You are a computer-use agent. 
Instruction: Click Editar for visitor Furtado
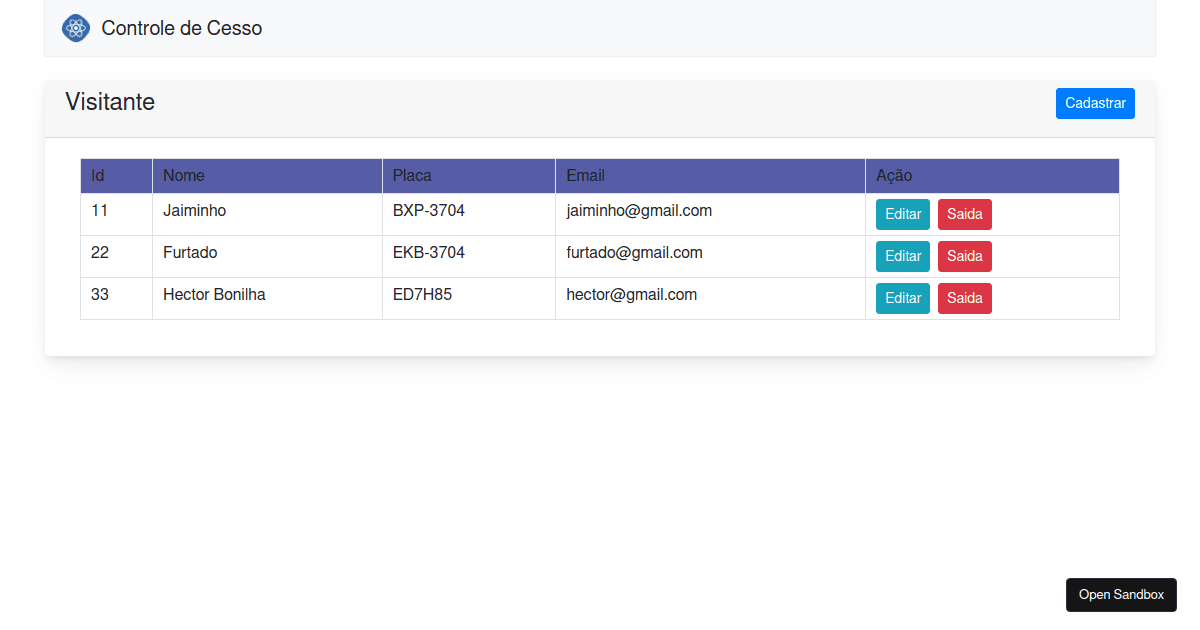pyautogui.click(x=902, y=256)
